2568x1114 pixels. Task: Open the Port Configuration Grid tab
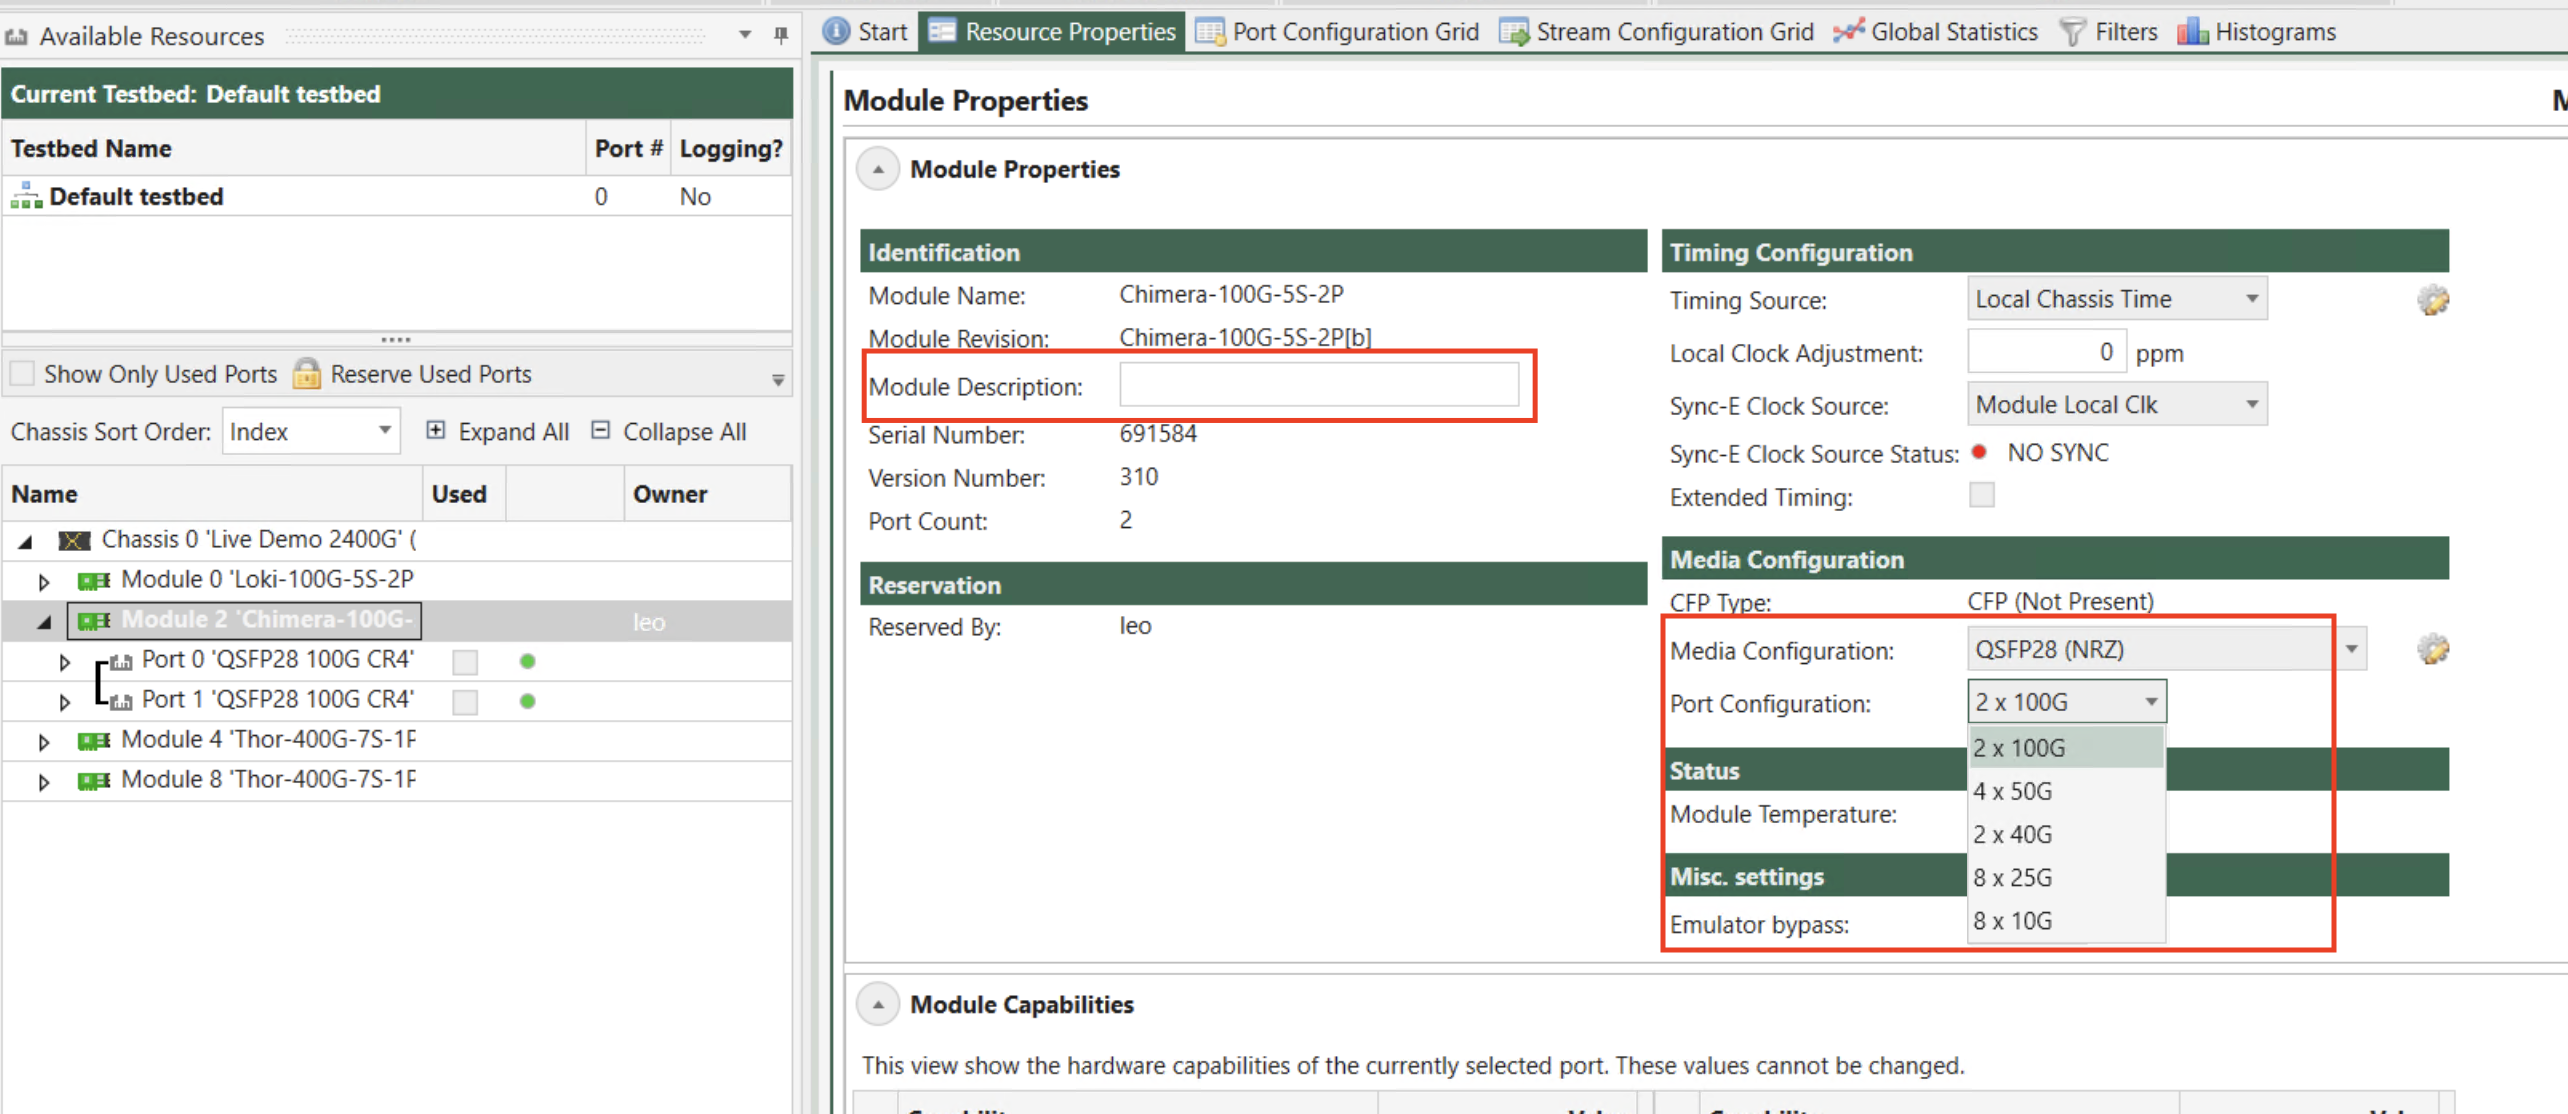(1337, 32)
